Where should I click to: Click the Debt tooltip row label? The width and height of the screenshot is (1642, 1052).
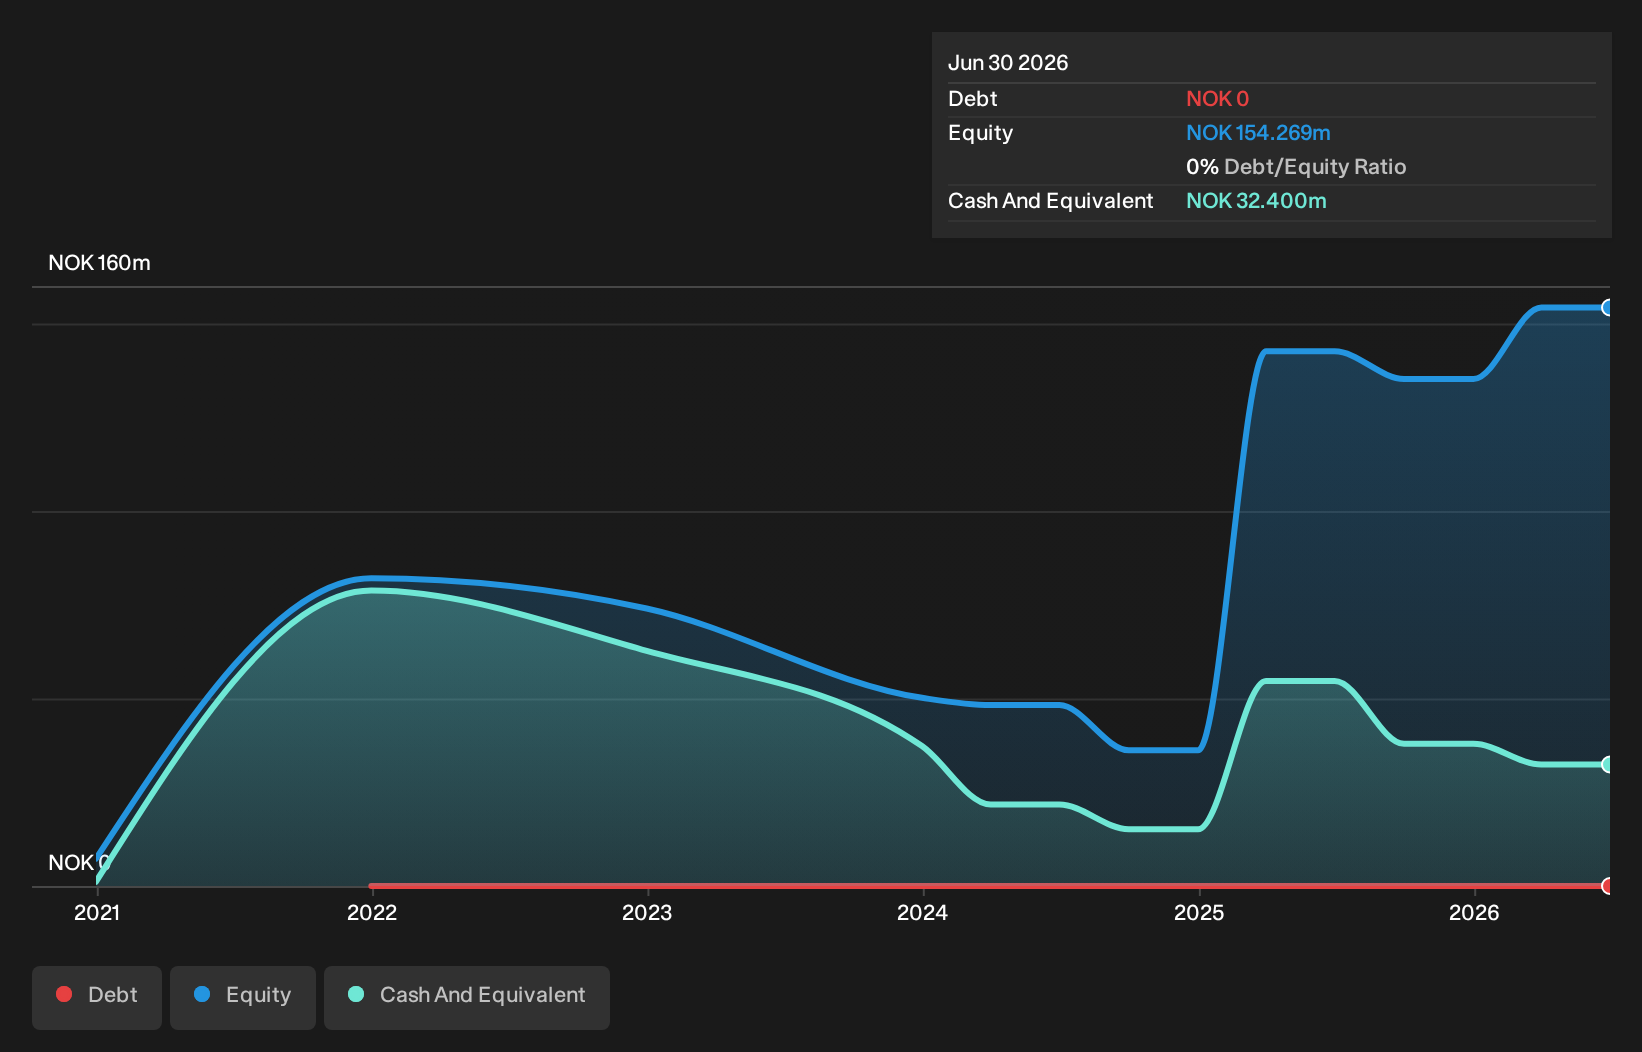pyautogui.click(x=973, y=99)
